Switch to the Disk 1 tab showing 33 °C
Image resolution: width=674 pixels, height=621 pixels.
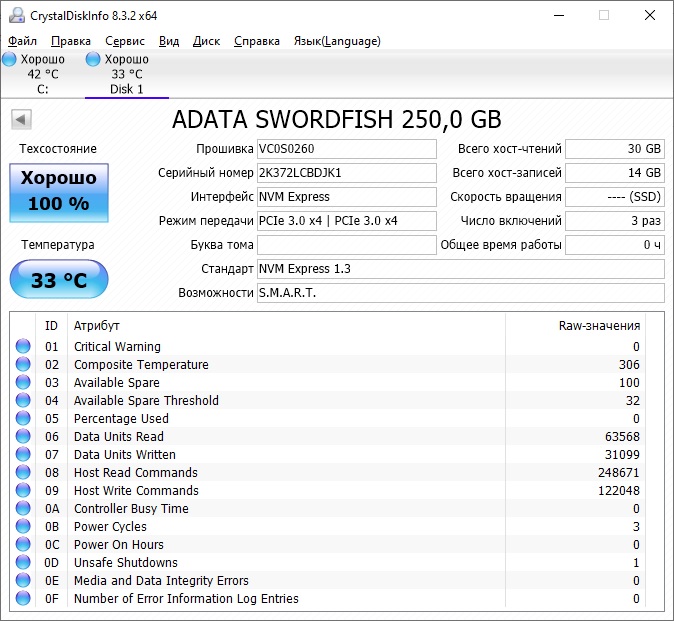click(x=127, y=74)
